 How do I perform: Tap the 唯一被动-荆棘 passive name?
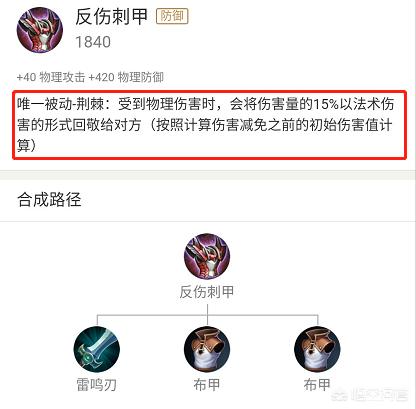point(61,105)
